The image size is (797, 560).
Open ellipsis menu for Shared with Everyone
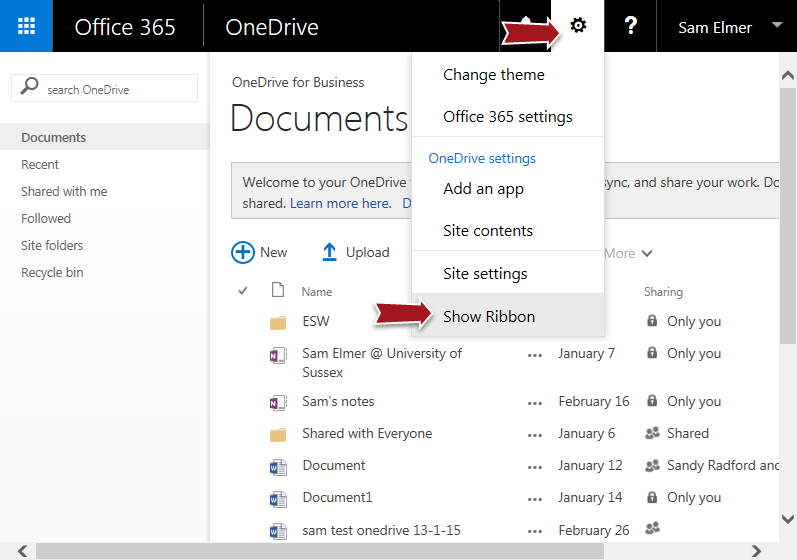point(535,435)
